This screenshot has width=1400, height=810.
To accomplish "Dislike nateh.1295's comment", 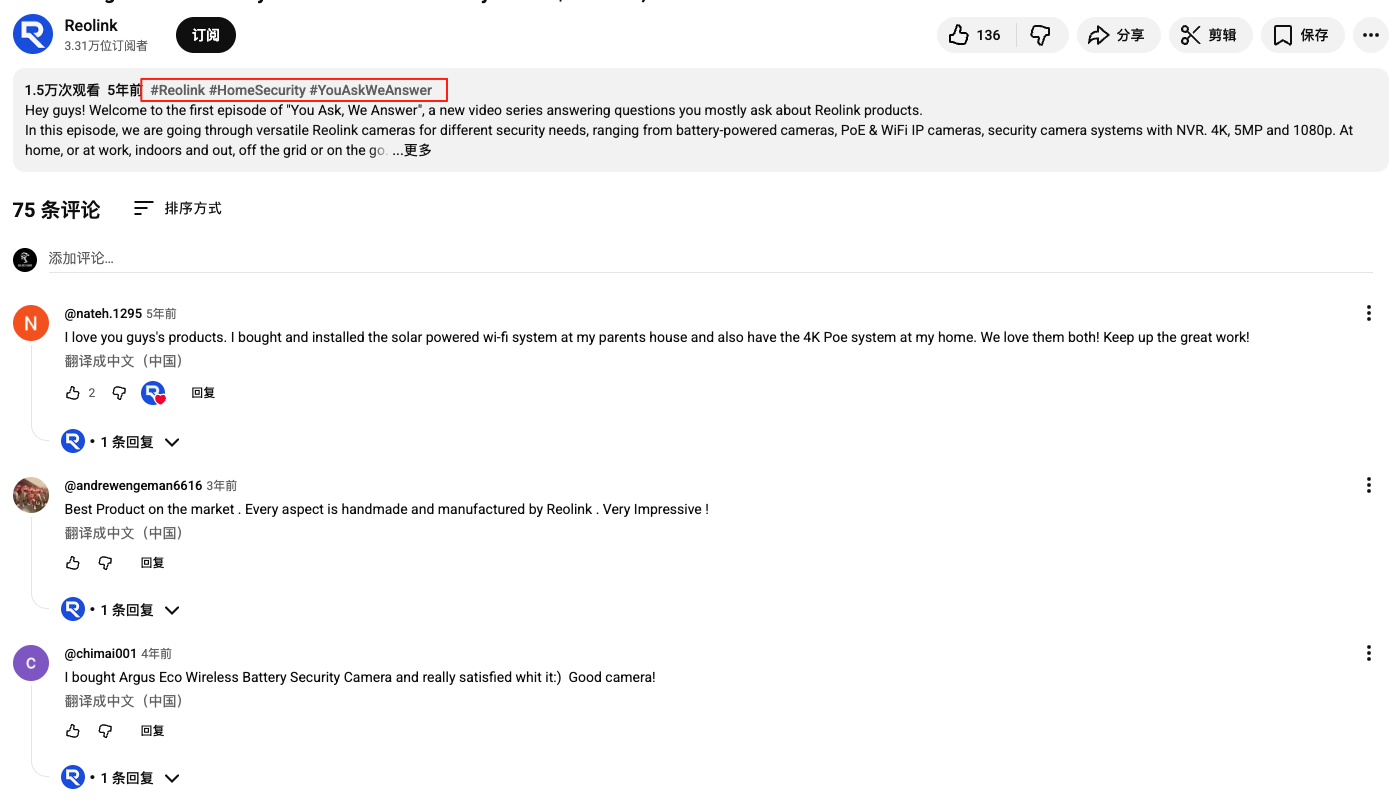I will [119, 393].
